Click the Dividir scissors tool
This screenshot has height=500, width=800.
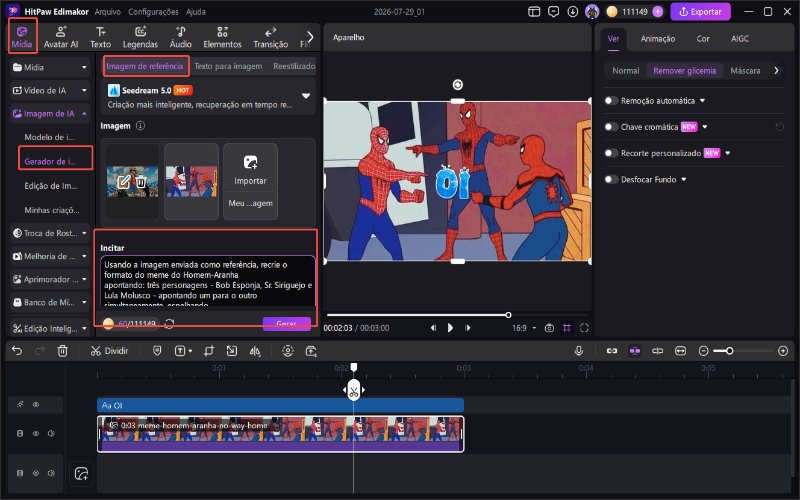pos(109,351)
